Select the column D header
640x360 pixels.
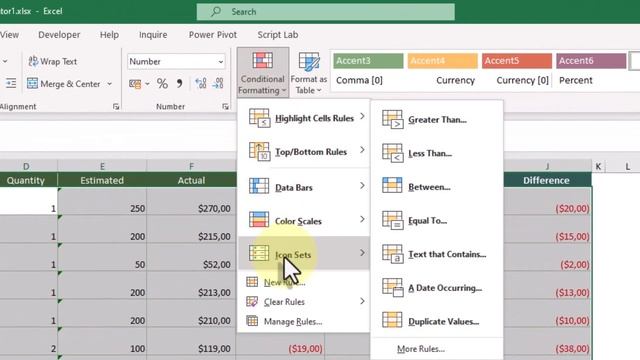(x=26, y=166)
